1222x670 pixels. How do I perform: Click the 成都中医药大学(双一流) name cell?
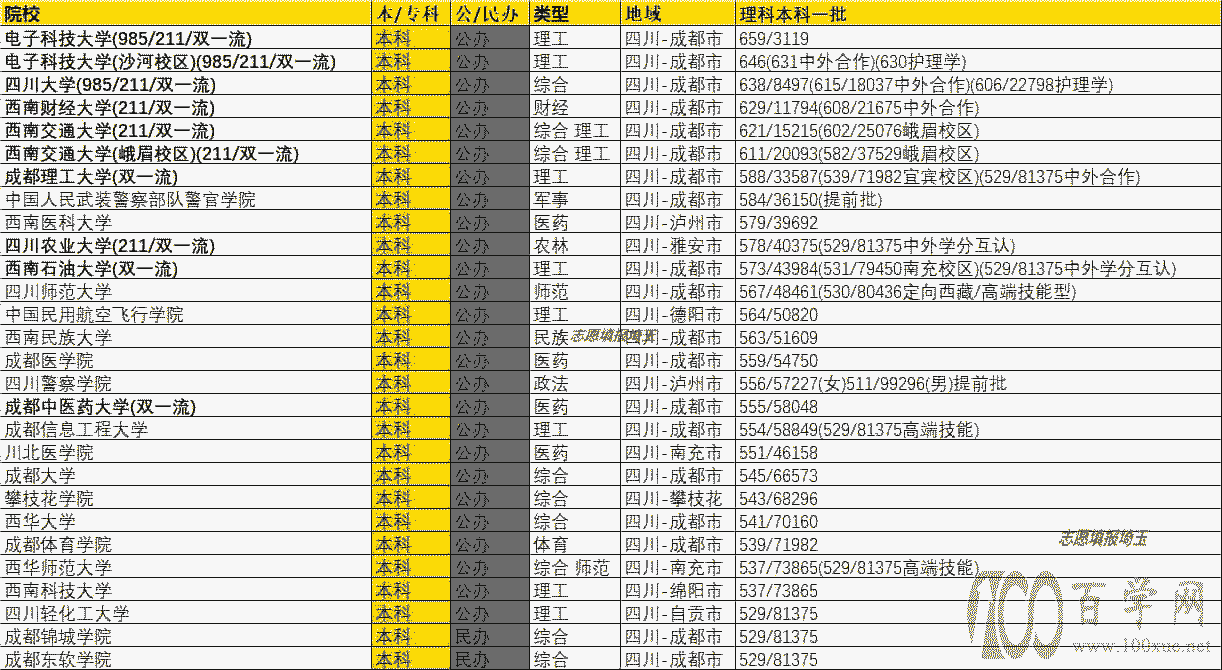186,407
